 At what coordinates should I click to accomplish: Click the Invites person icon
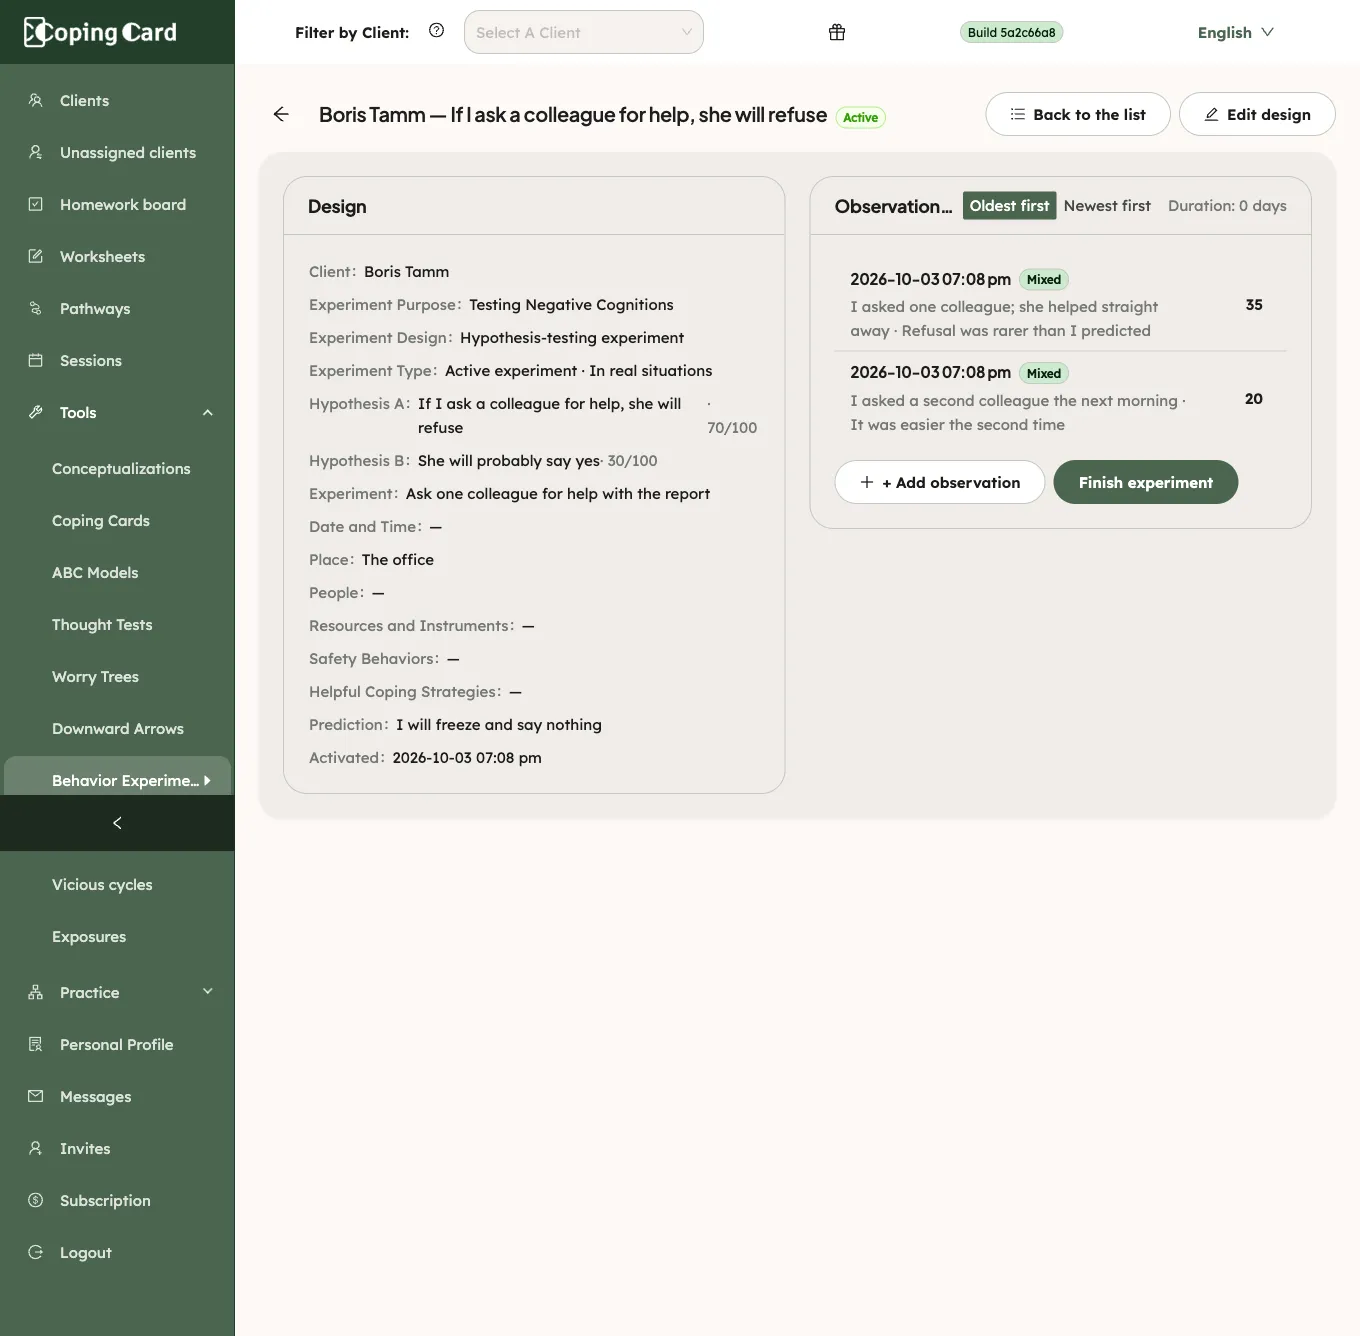[x=36, y=1148]
